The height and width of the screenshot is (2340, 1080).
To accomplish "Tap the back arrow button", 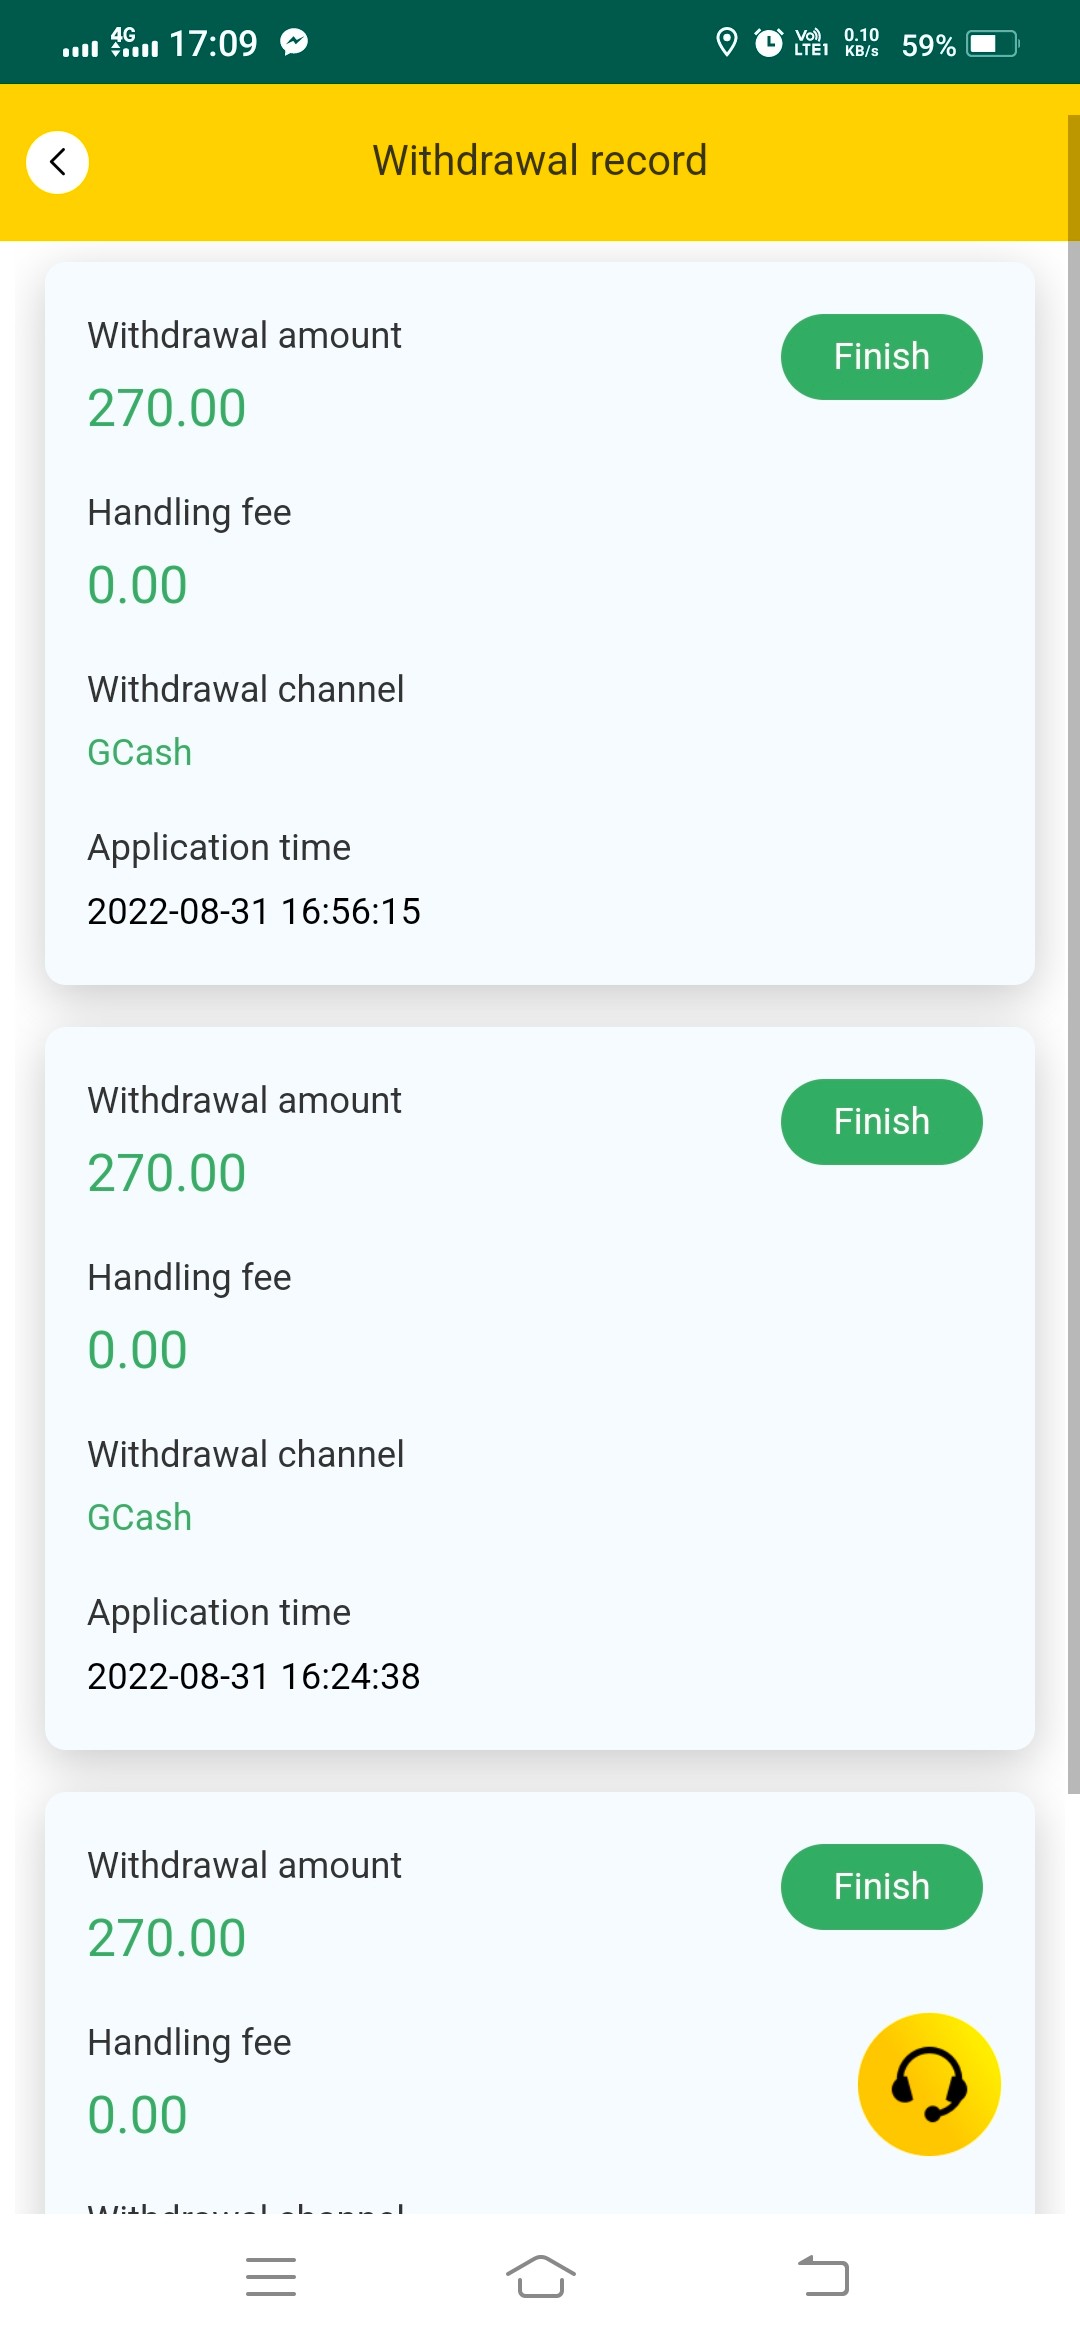I will (57, 162).
